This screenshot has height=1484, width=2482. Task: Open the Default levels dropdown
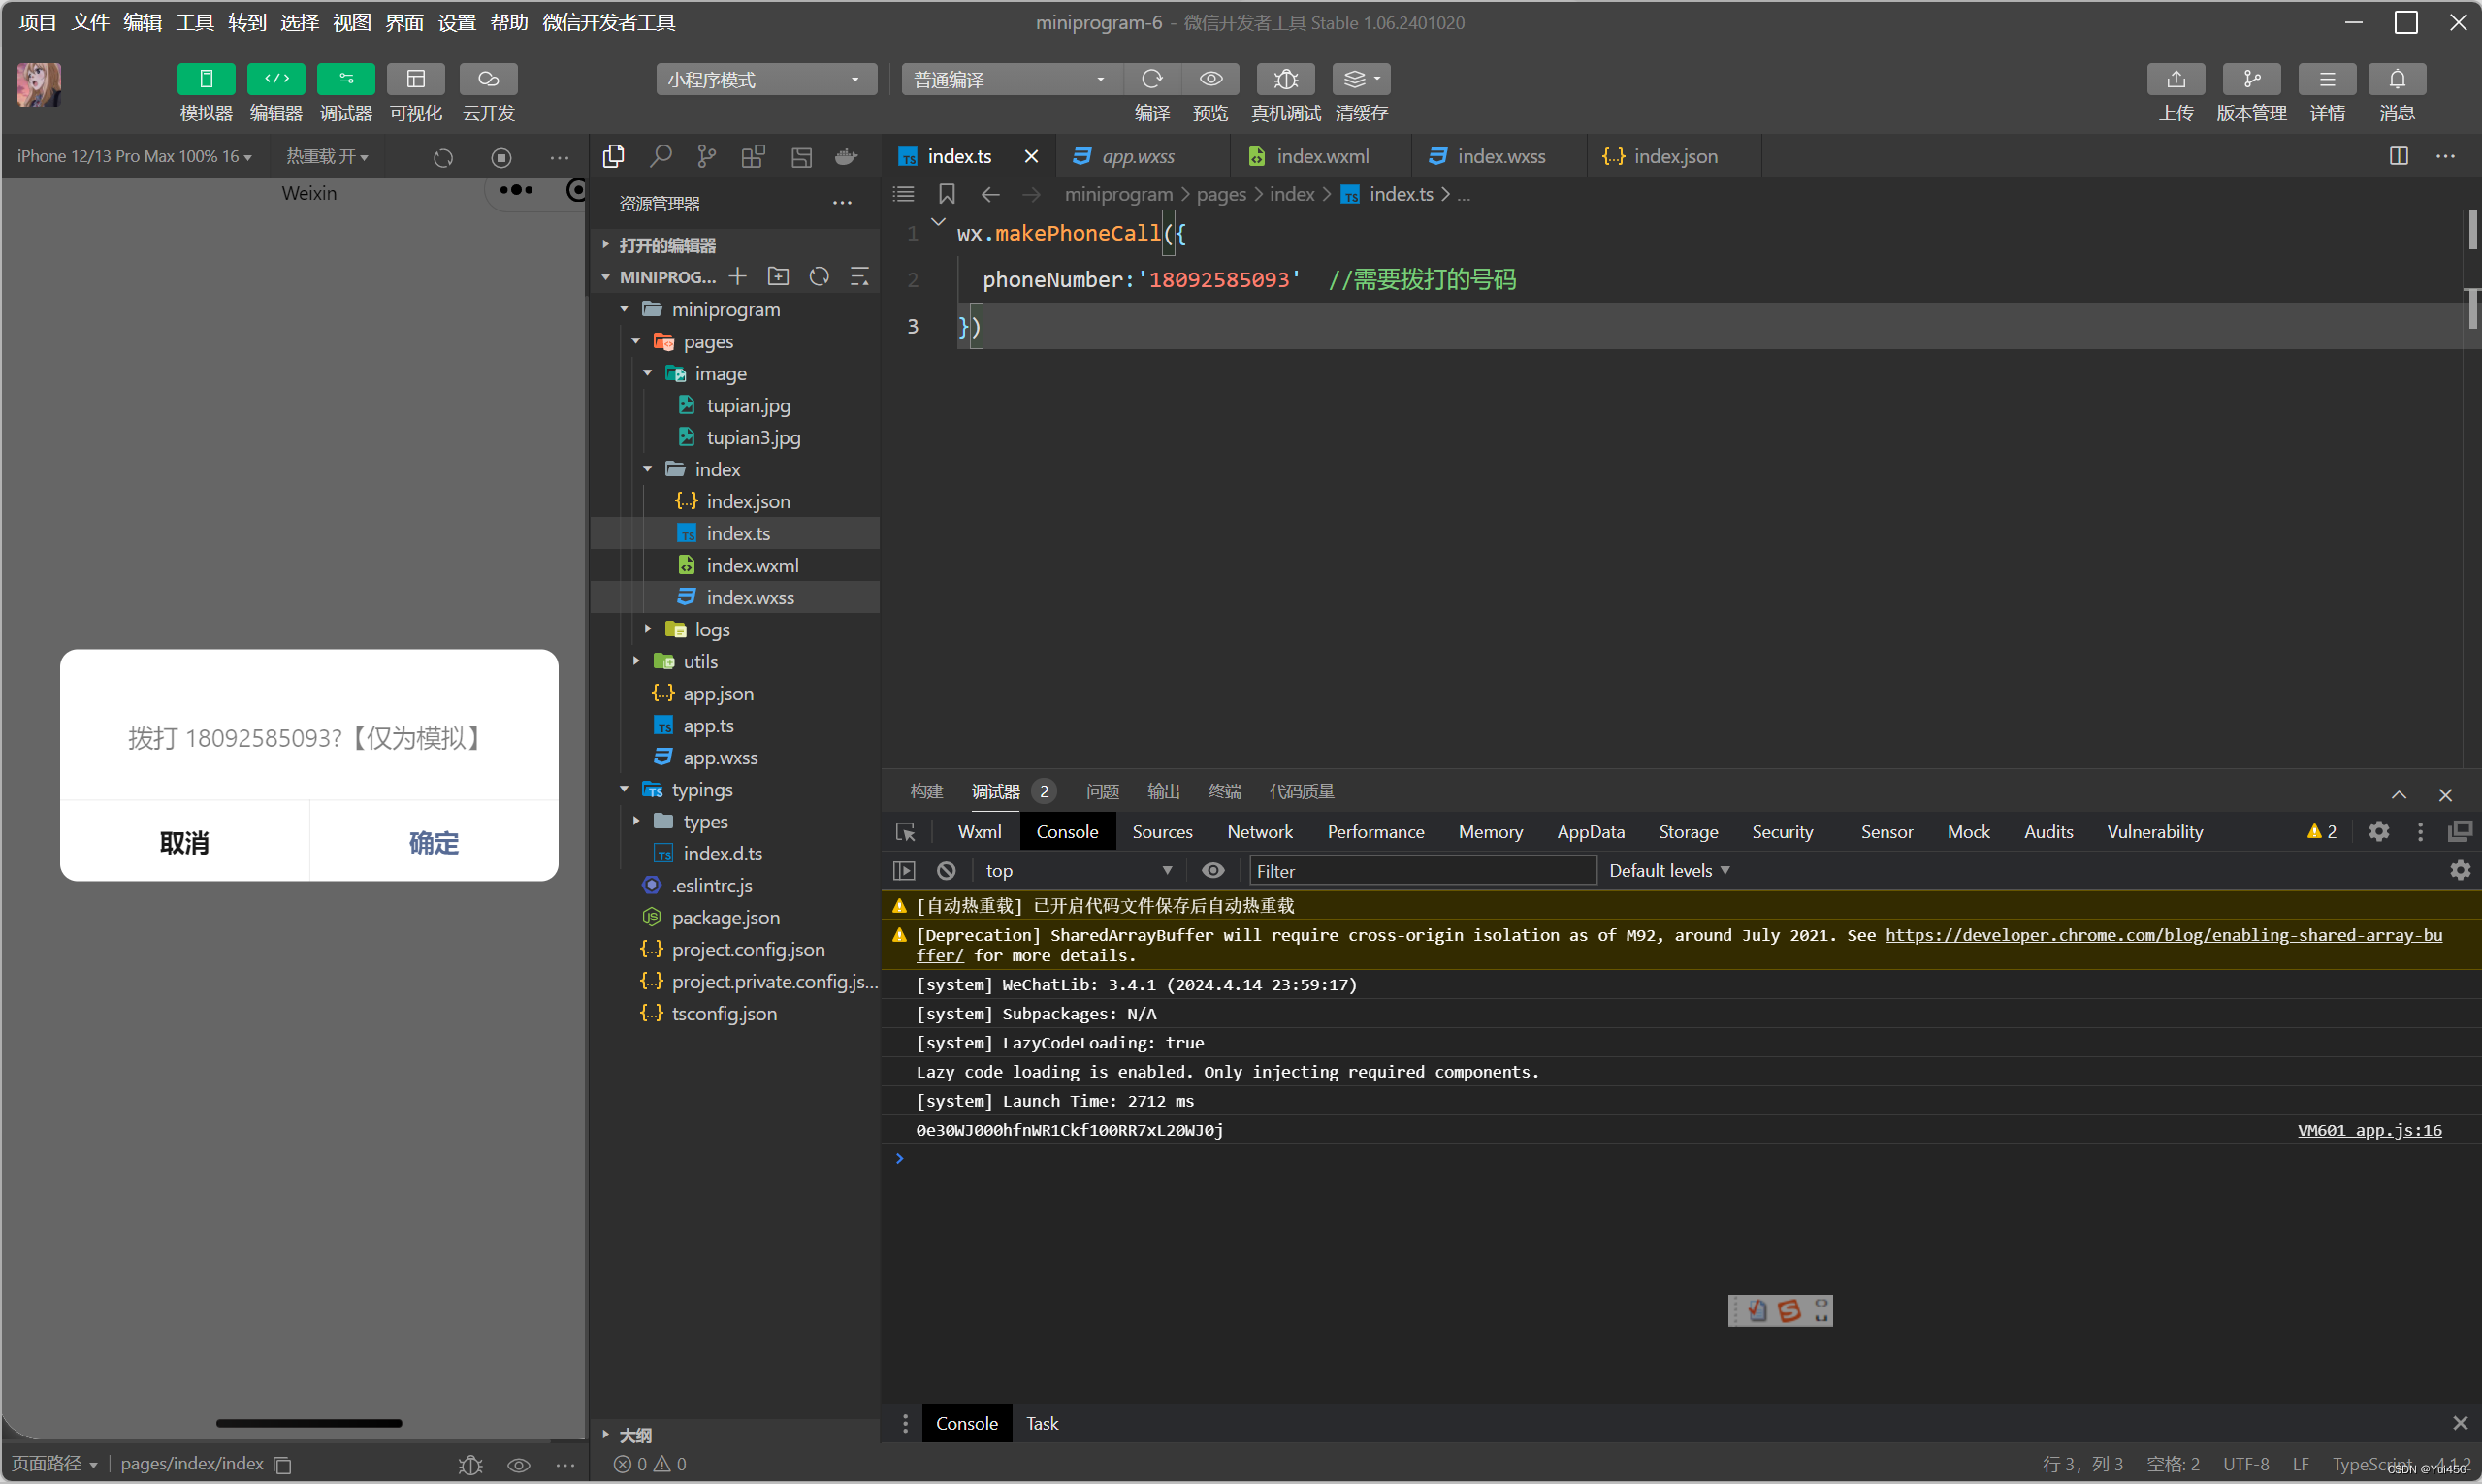(1669, 870)
